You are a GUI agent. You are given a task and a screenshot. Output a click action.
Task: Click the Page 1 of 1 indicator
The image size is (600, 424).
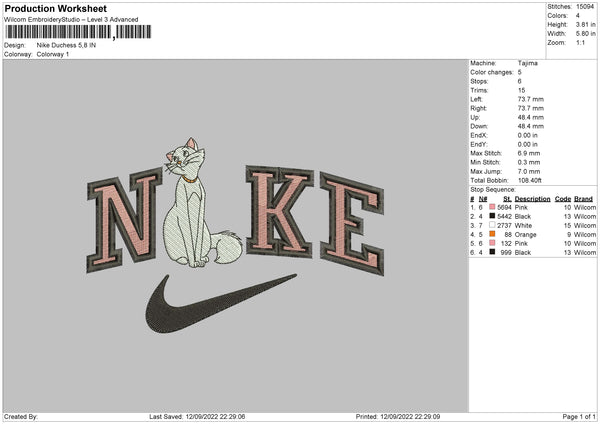click(579, 416)
